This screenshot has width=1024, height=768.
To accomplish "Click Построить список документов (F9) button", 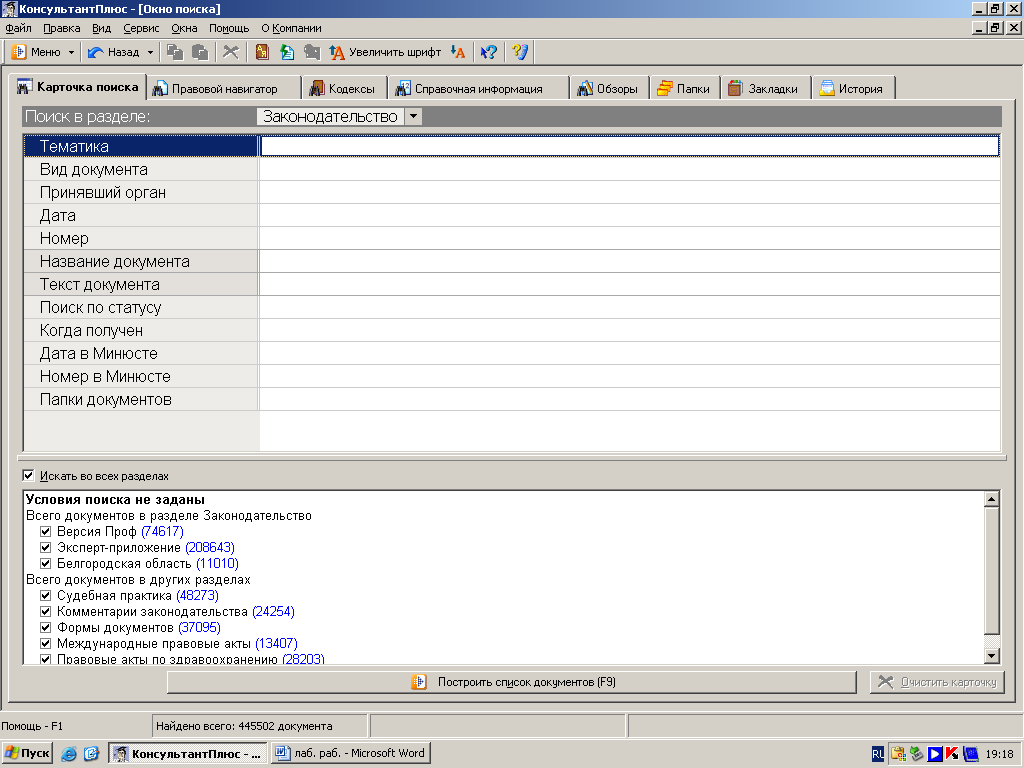I will click(x=511, y=682).
